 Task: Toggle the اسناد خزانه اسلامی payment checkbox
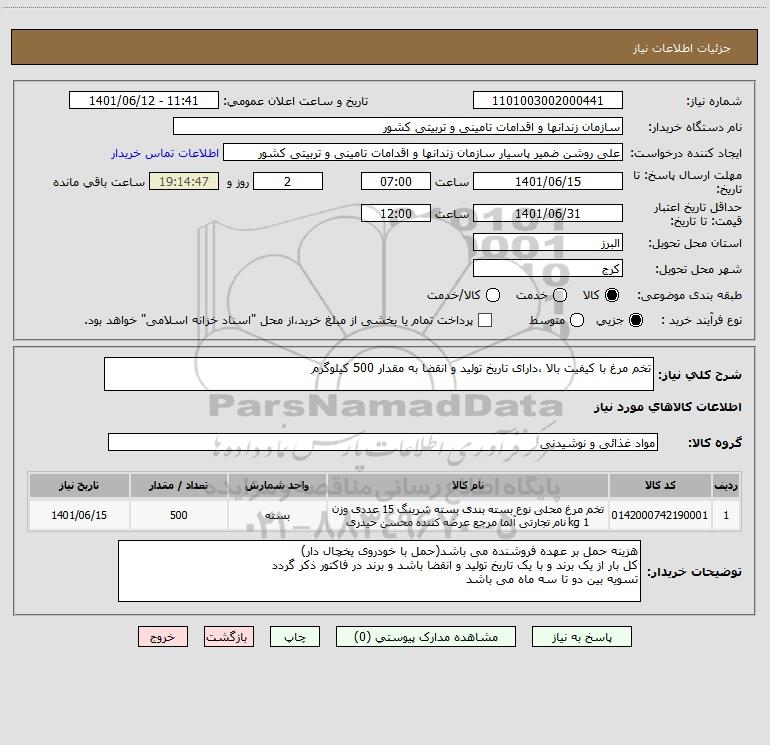point(485,320)
